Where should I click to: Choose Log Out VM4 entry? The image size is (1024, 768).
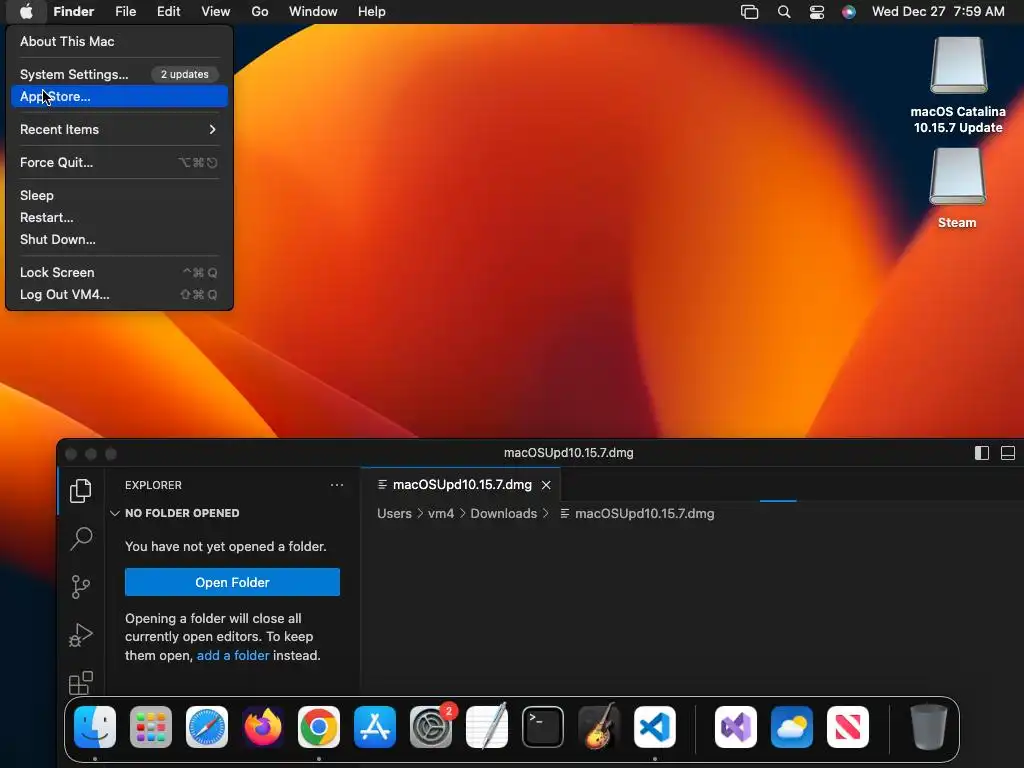[x=120, y=295]
